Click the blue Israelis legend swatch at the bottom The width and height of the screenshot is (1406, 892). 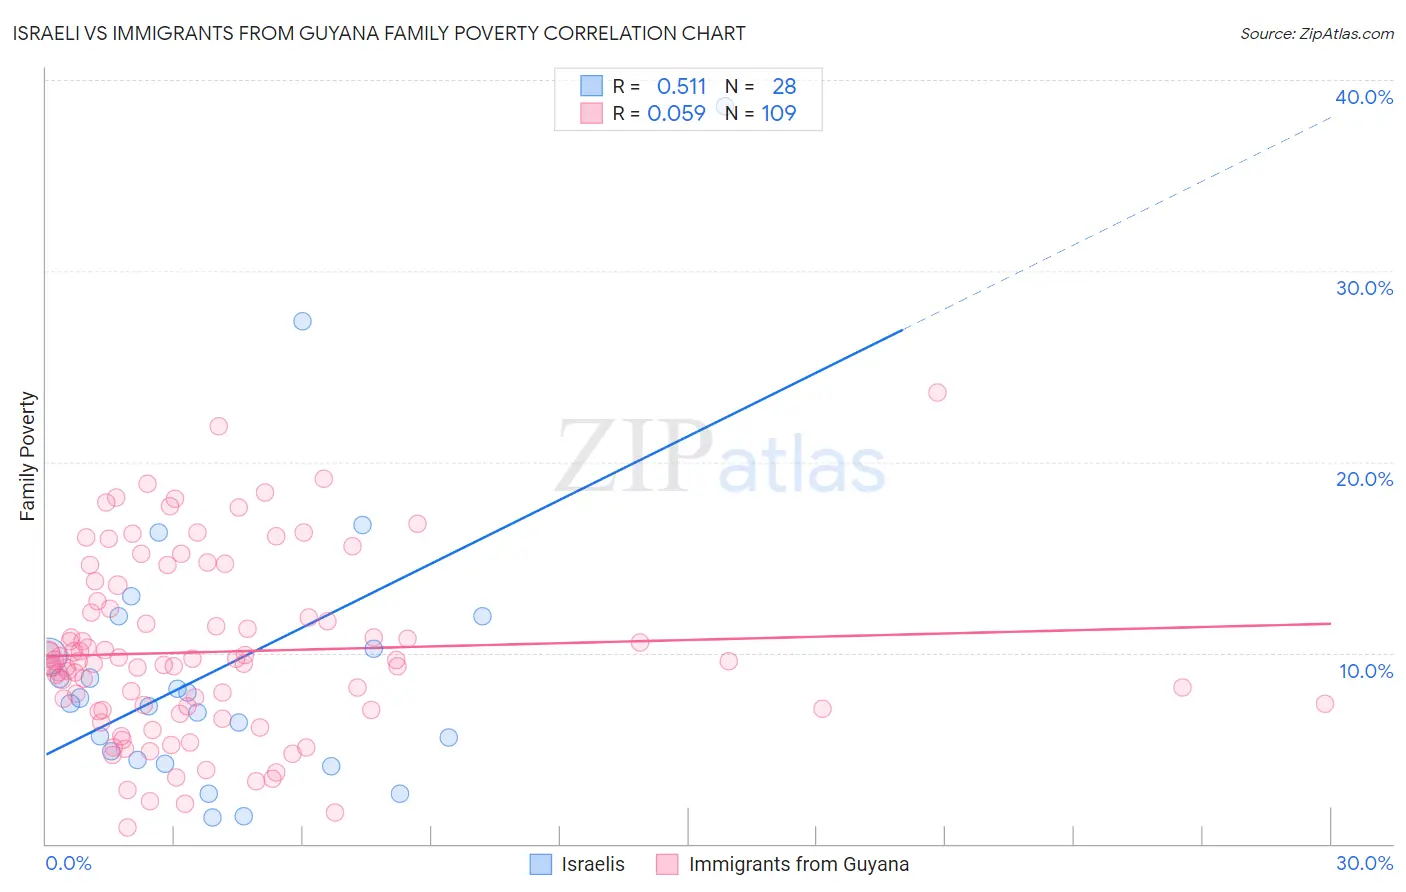(540, 864)
